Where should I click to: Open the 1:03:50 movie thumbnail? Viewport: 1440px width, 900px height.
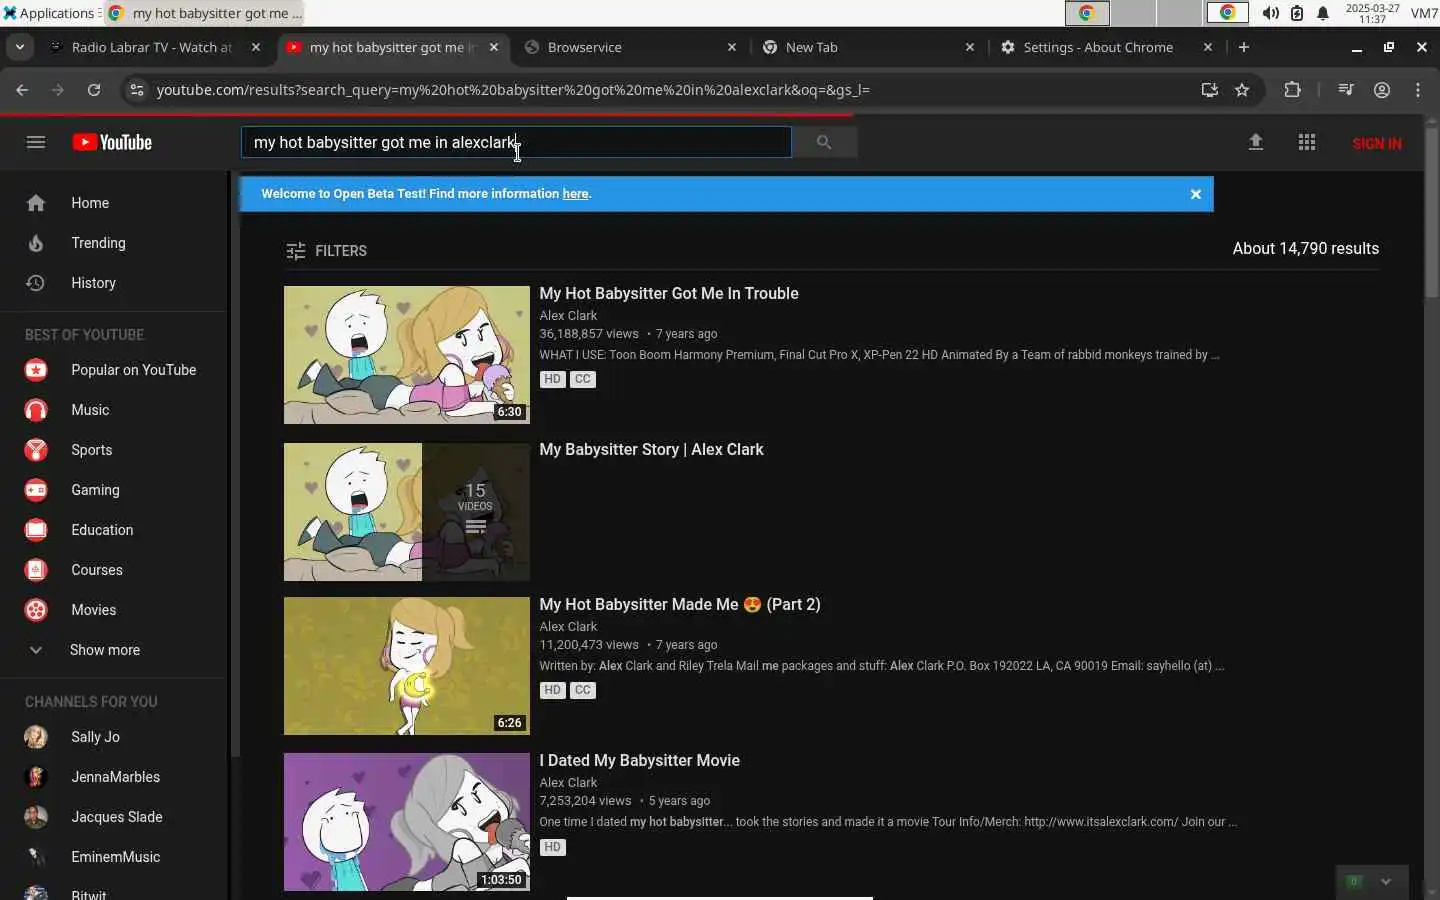pyautogui.click(x=407, y=822)
